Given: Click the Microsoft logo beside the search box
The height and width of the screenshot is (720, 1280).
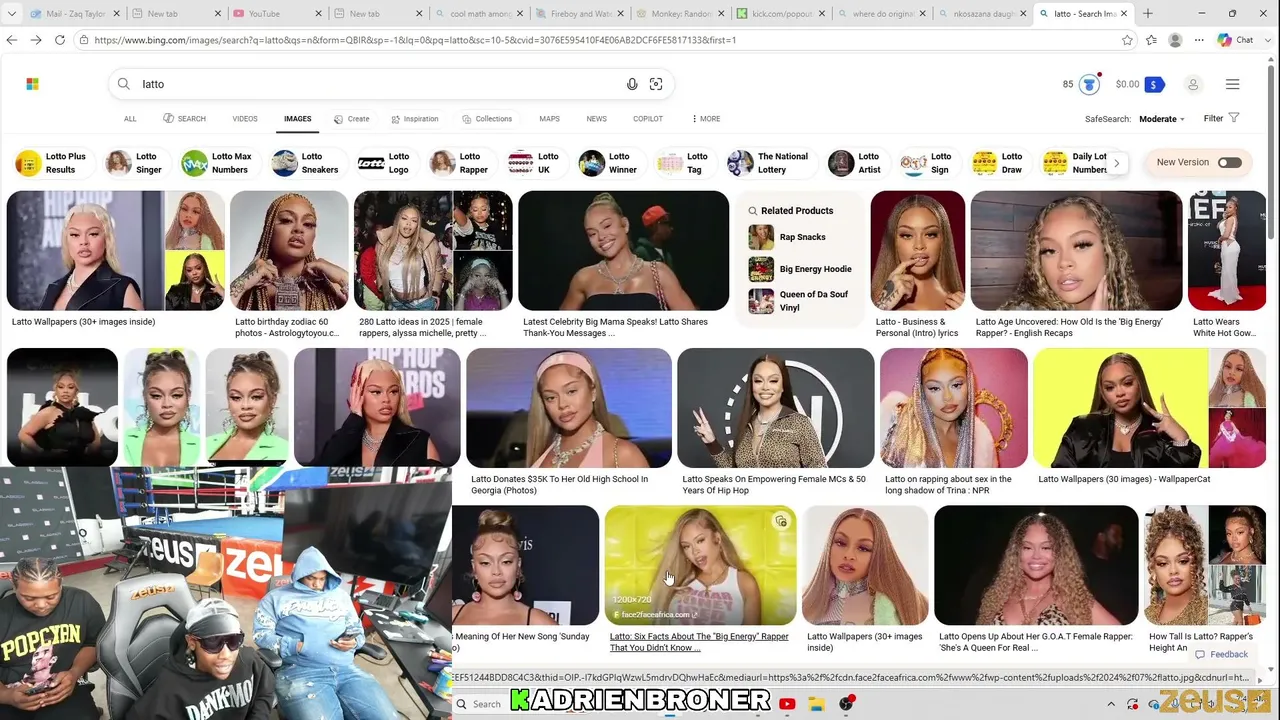Looking at the screenshot, I should (x=32, y=84).
